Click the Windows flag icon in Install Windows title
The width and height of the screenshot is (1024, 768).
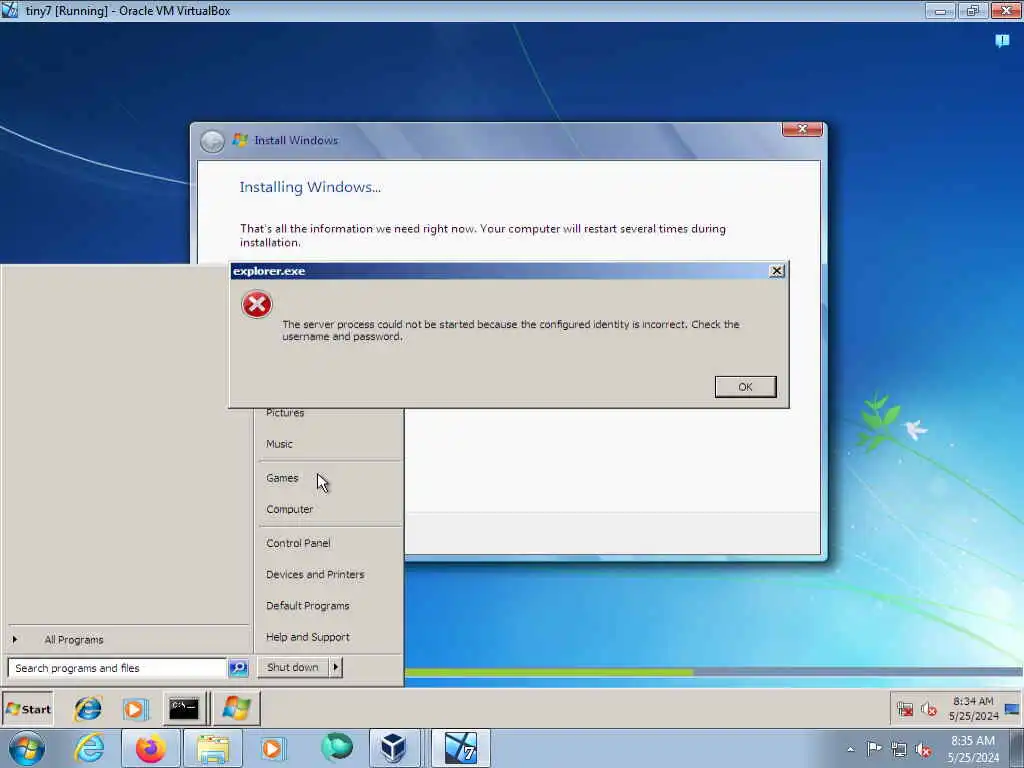click(x=240, y=140)
